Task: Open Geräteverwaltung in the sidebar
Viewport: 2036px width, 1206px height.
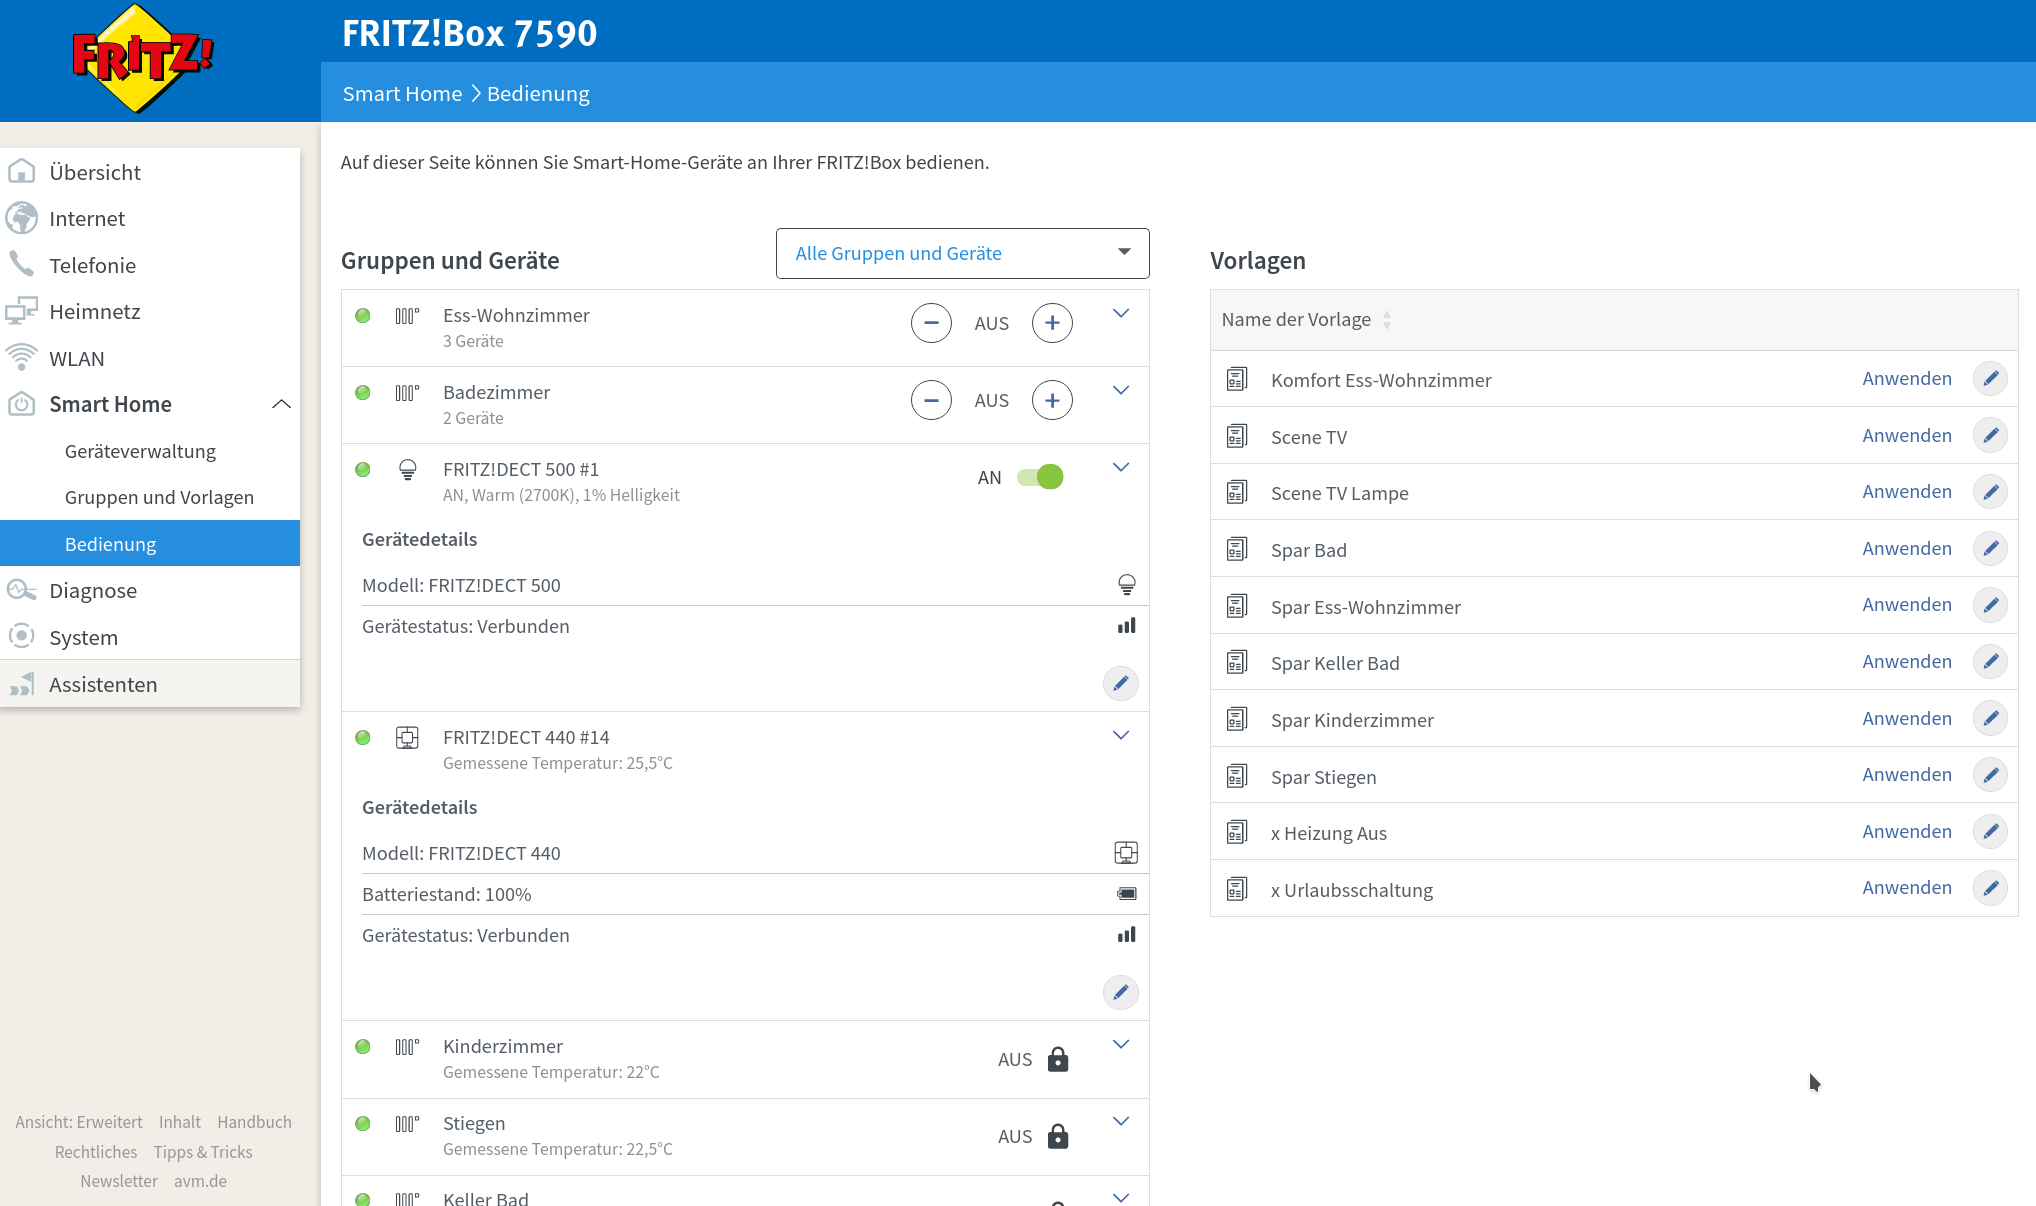Action: [x=140, y=451]
